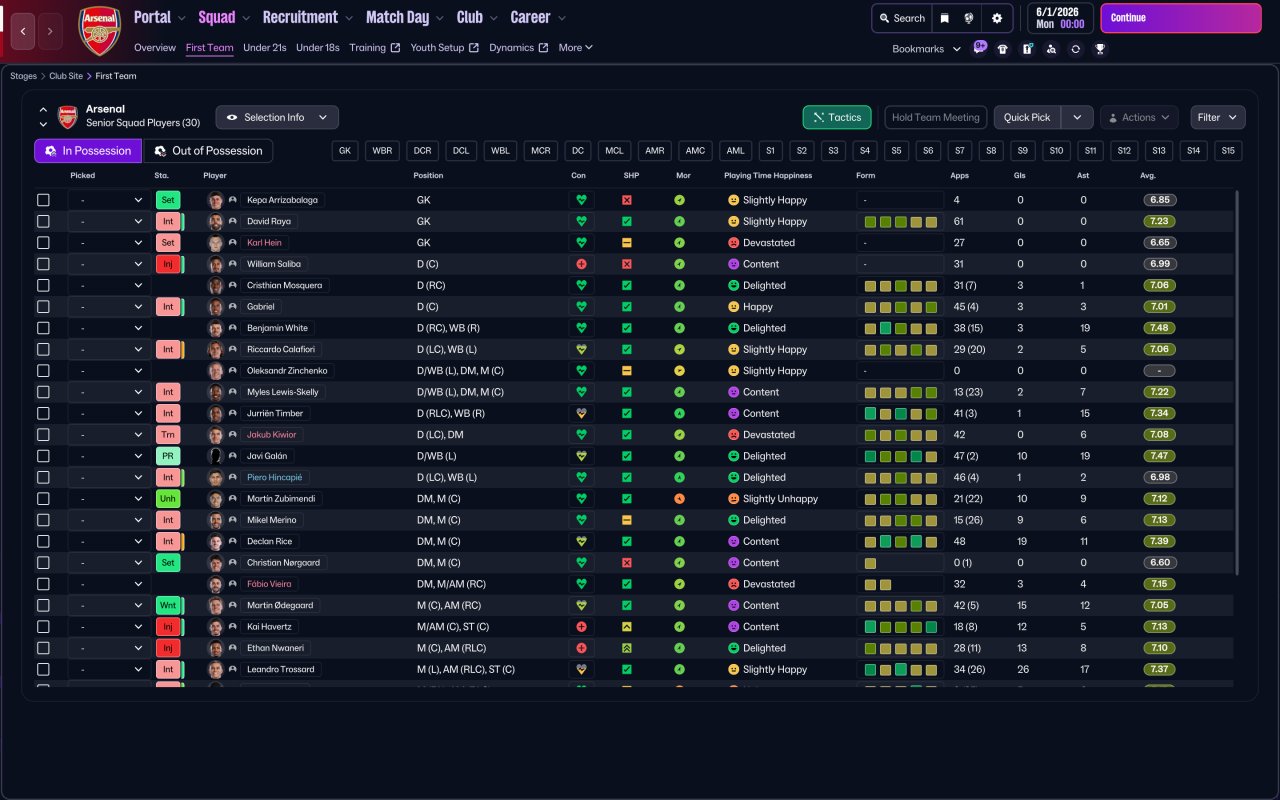Tick the checkbox for Leandro Trossard

click(43, 669)
